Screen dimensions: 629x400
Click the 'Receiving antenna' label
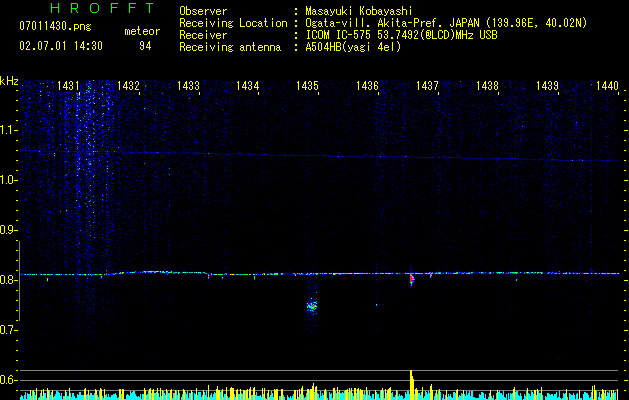coord(230,47)
